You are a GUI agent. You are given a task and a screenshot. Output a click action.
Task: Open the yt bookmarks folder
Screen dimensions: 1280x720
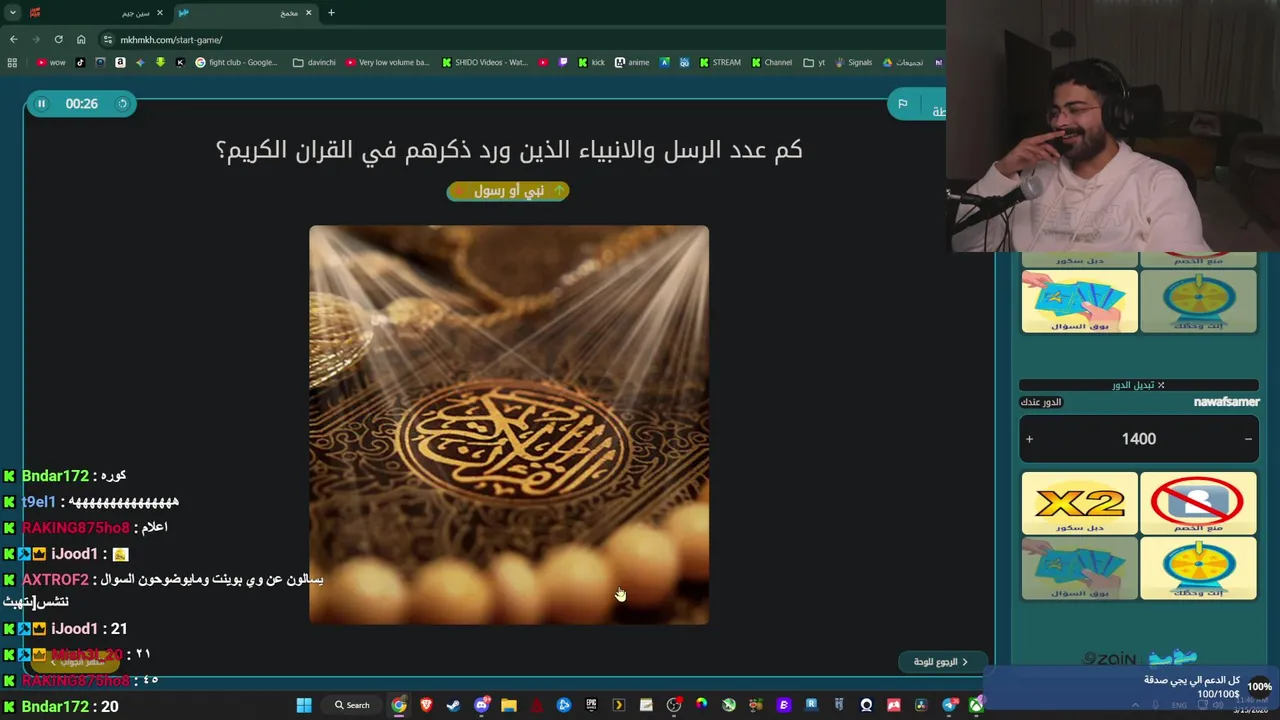tap(814, 62)
